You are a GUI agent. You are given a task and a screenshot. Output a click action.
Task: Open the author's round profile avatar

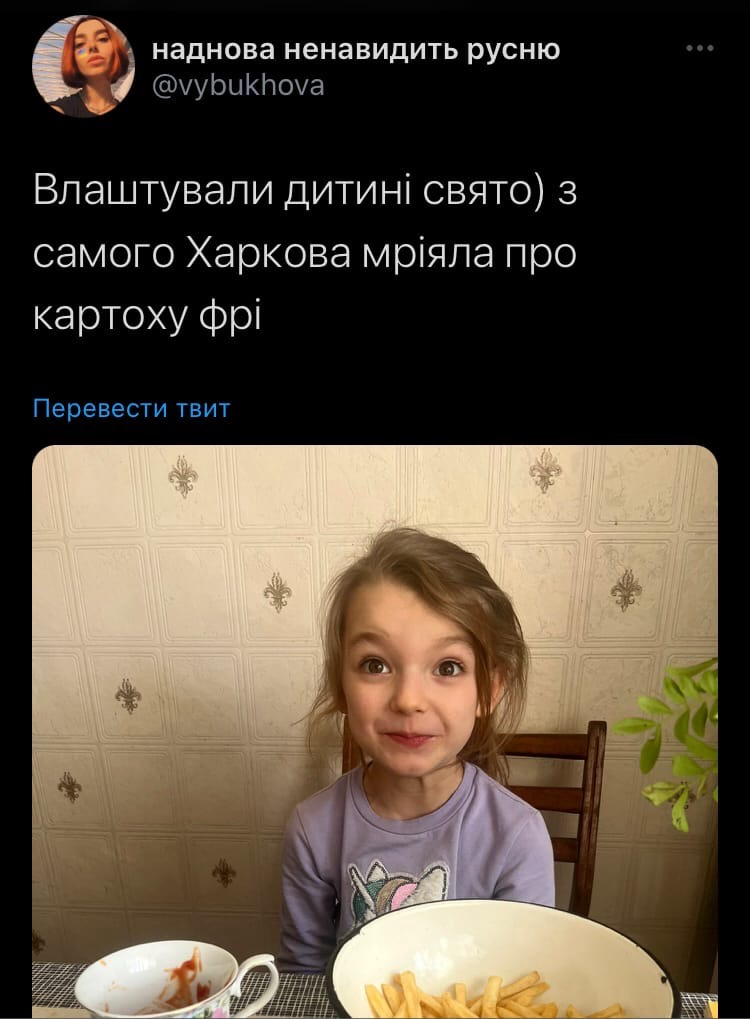coord(83,66)
